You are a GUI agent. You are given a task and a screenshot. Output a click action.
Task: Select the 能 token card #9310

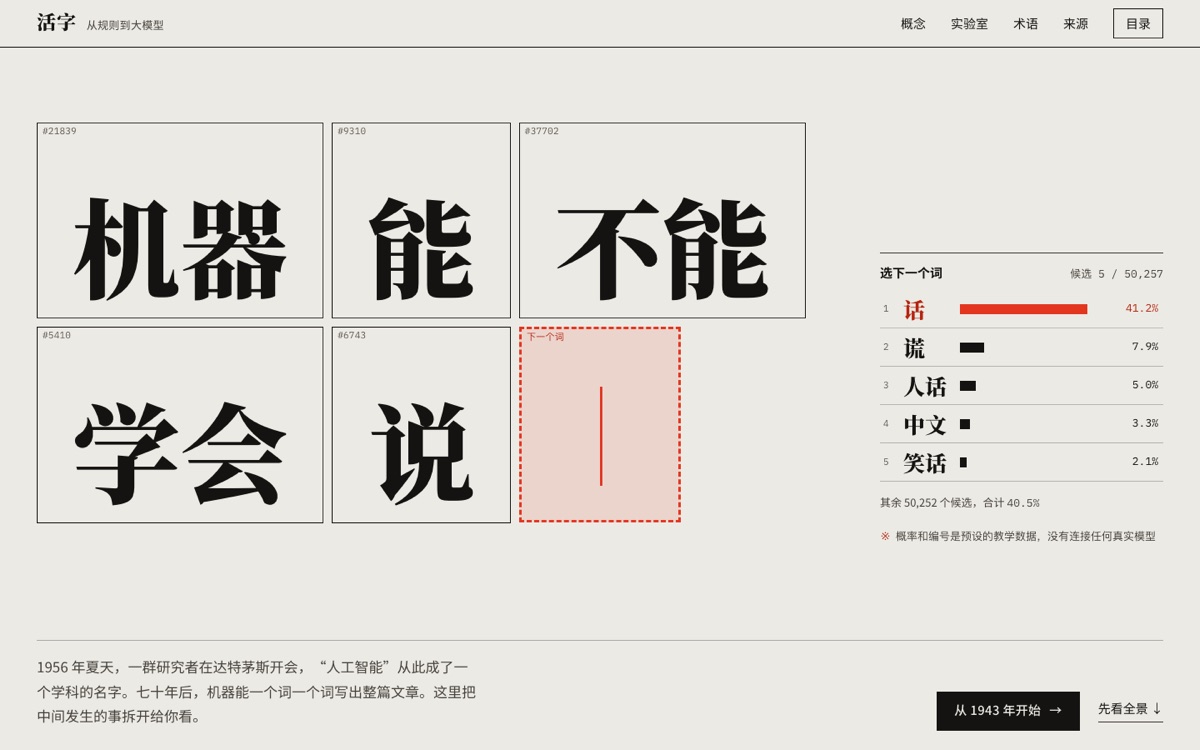pos(421,221)
